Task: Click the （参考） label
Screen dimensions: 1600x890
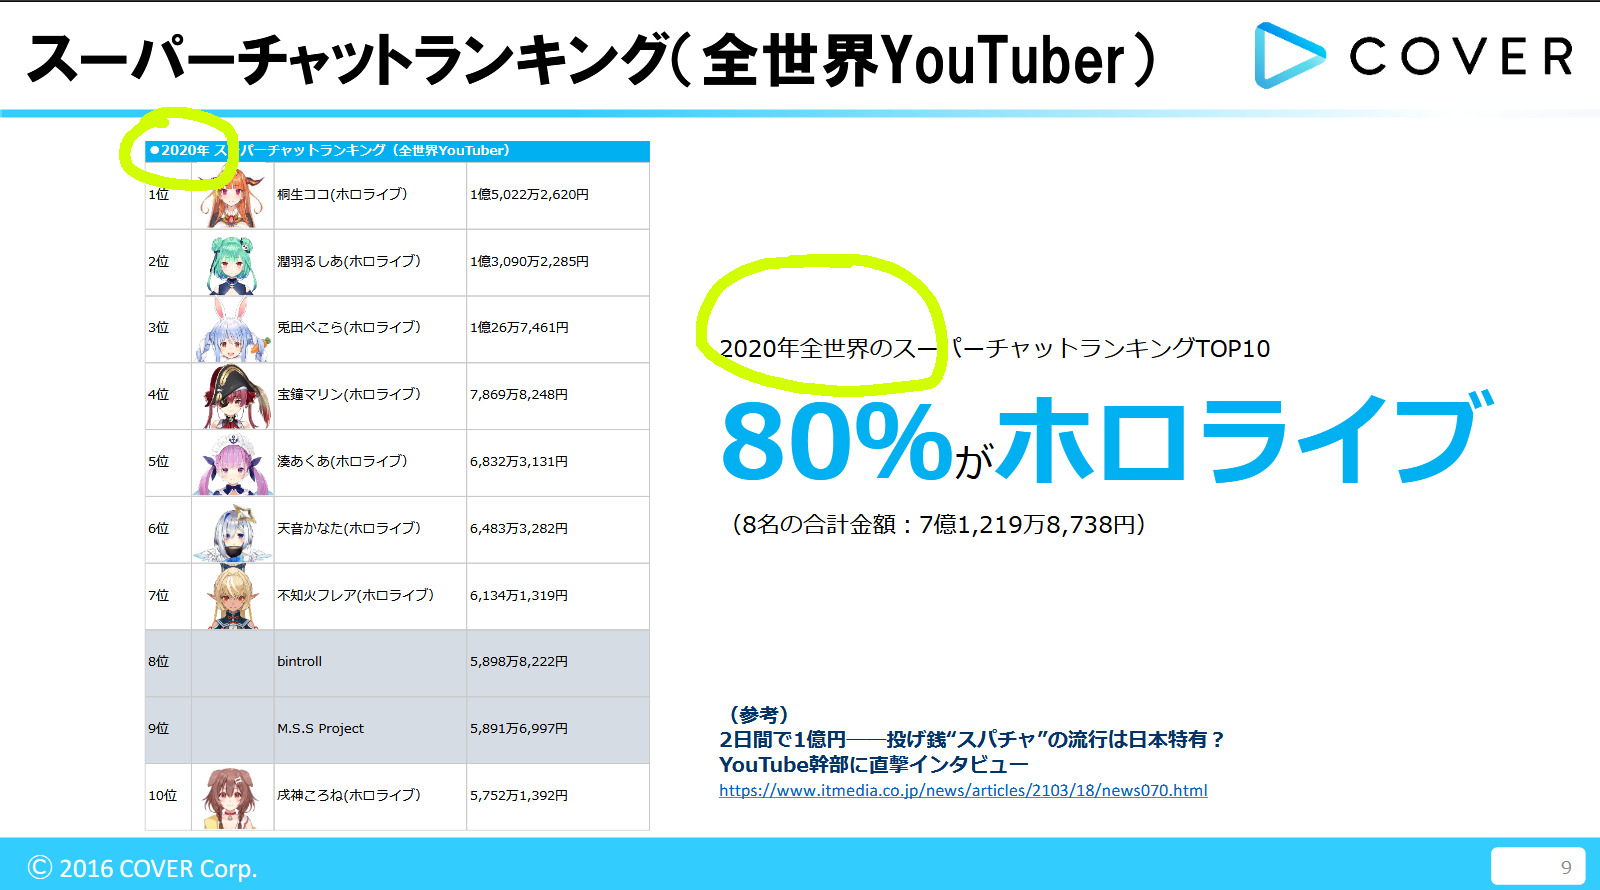Action: (x=759, y=714)
